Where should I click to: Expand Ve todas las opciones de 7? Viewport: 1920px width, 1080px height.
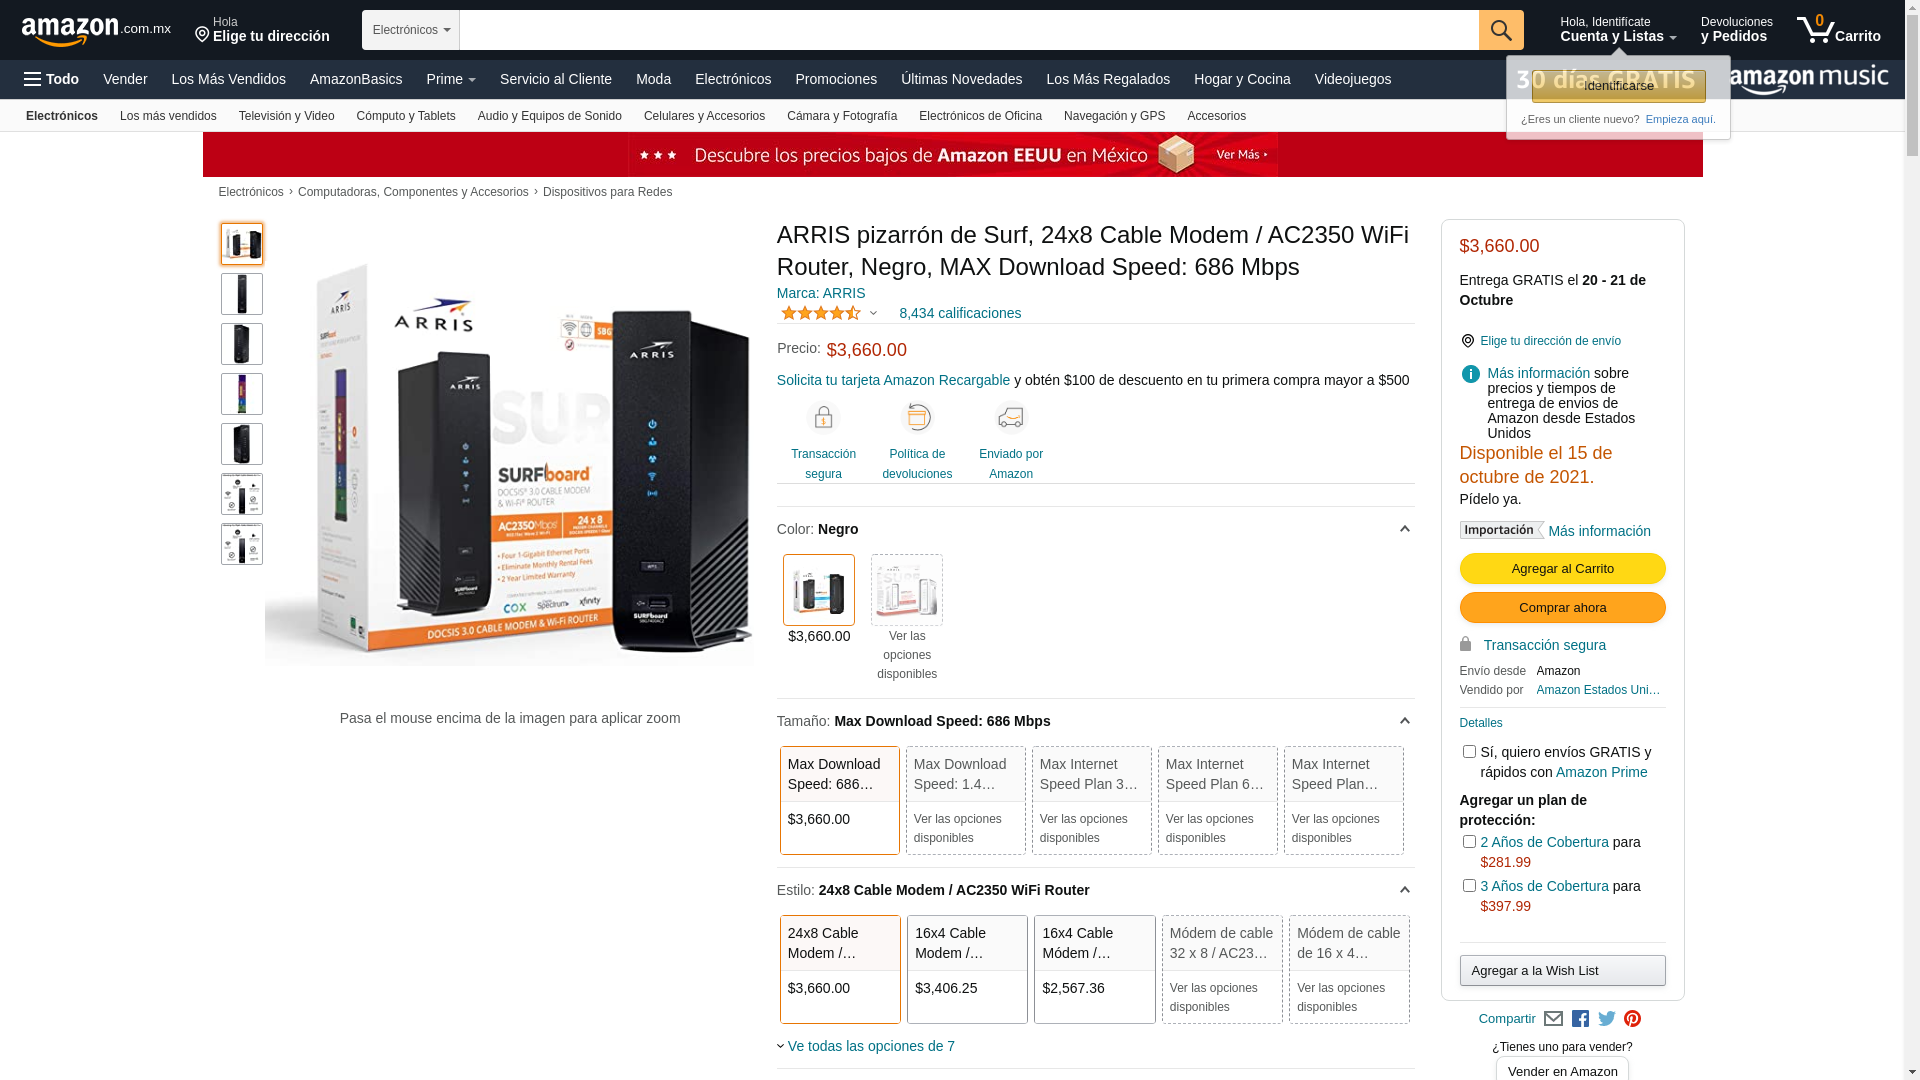click(870, 1046)
